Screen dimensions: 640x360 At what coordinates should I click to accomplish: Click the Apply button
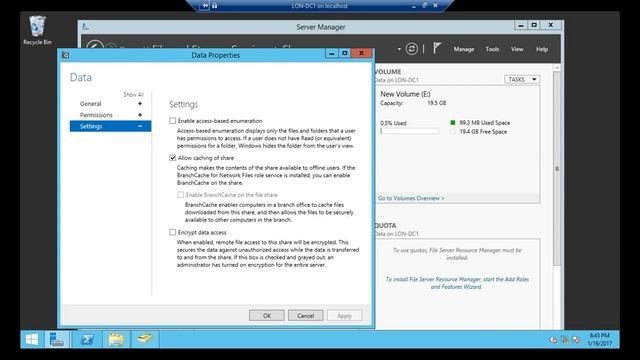point(344,316)
